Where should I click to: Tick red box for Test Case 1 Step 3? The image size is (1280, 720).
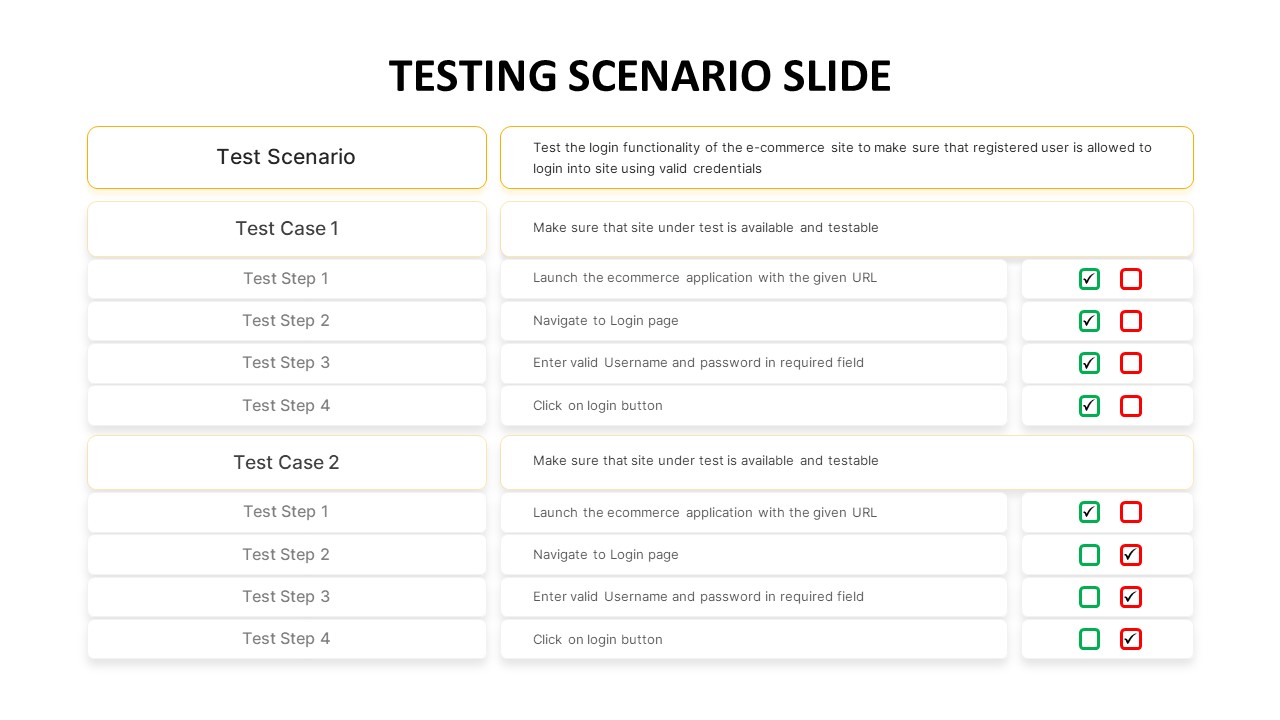pos(1131,363)
